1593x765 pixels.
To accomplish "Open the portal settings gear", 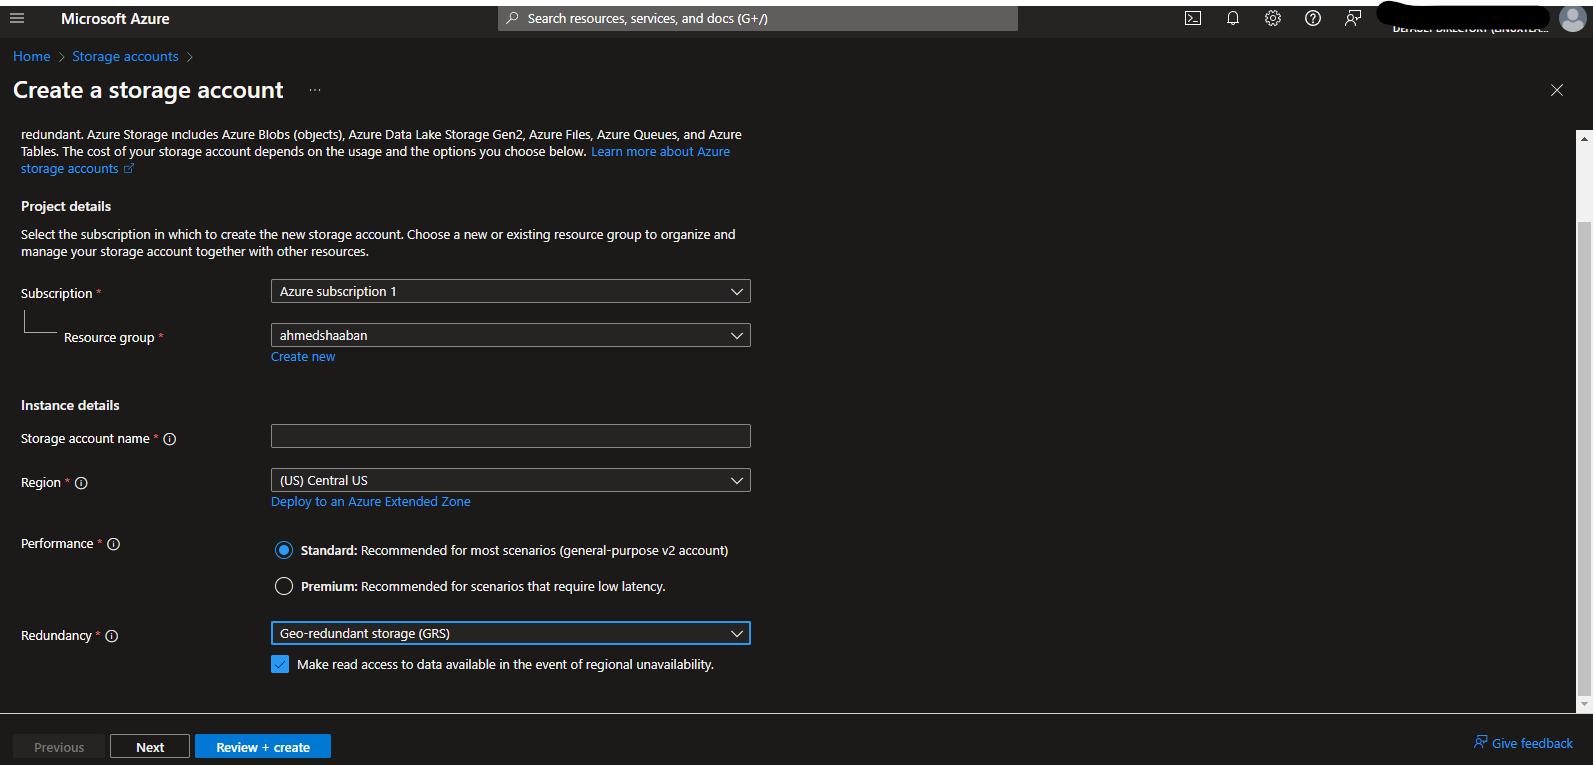I will point(1273,18).
